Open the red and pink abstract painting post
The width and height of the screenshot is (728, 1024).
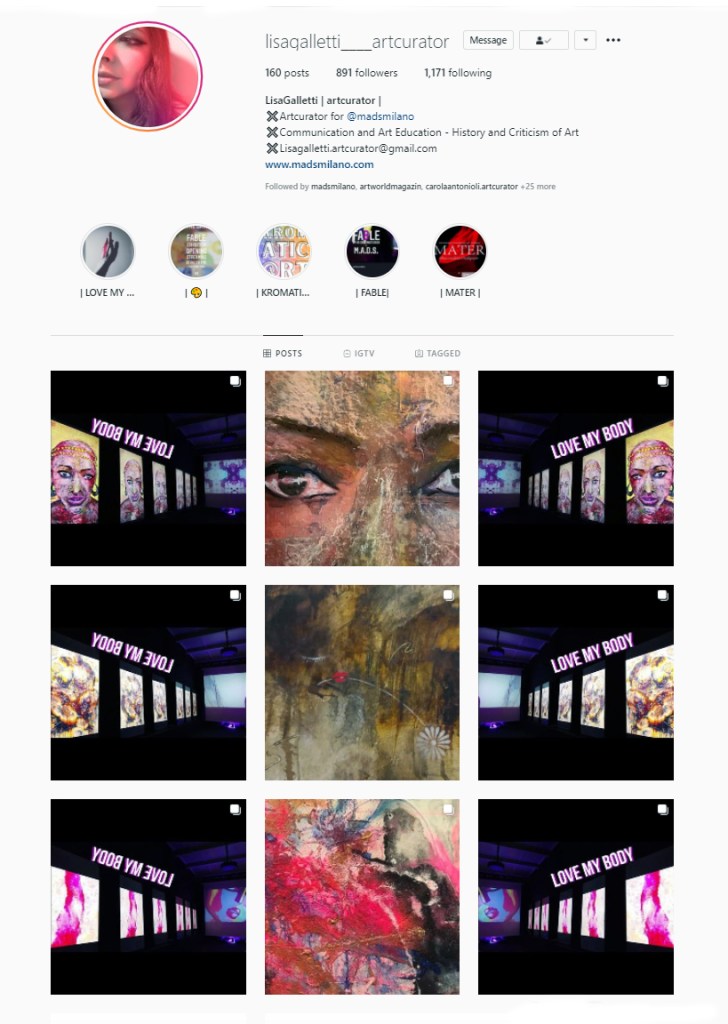362,897
